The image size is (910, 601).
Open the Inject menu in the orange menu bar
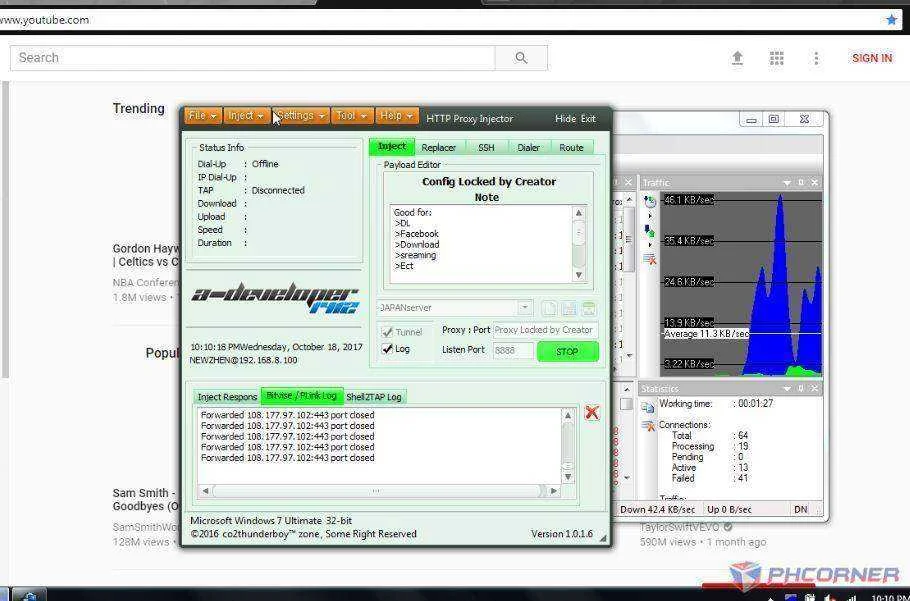[245, 116]
